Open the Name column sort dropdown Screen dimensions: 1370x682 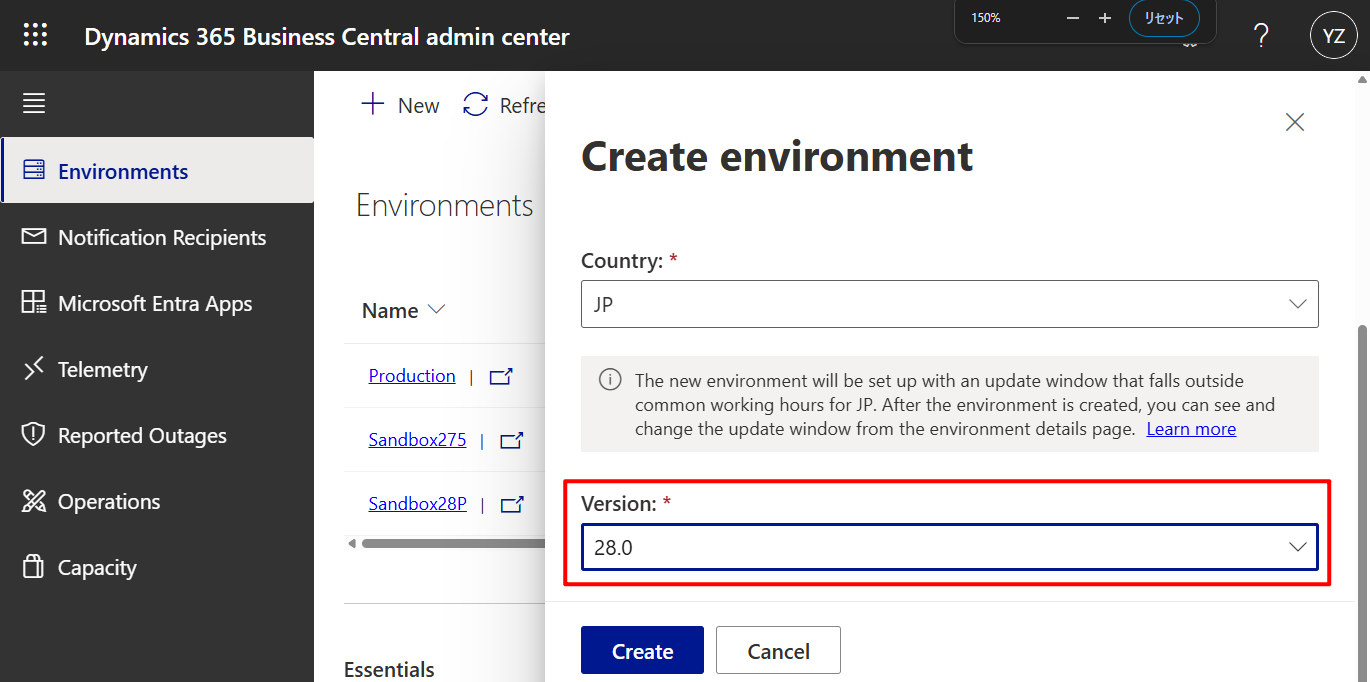coord(437,310)
